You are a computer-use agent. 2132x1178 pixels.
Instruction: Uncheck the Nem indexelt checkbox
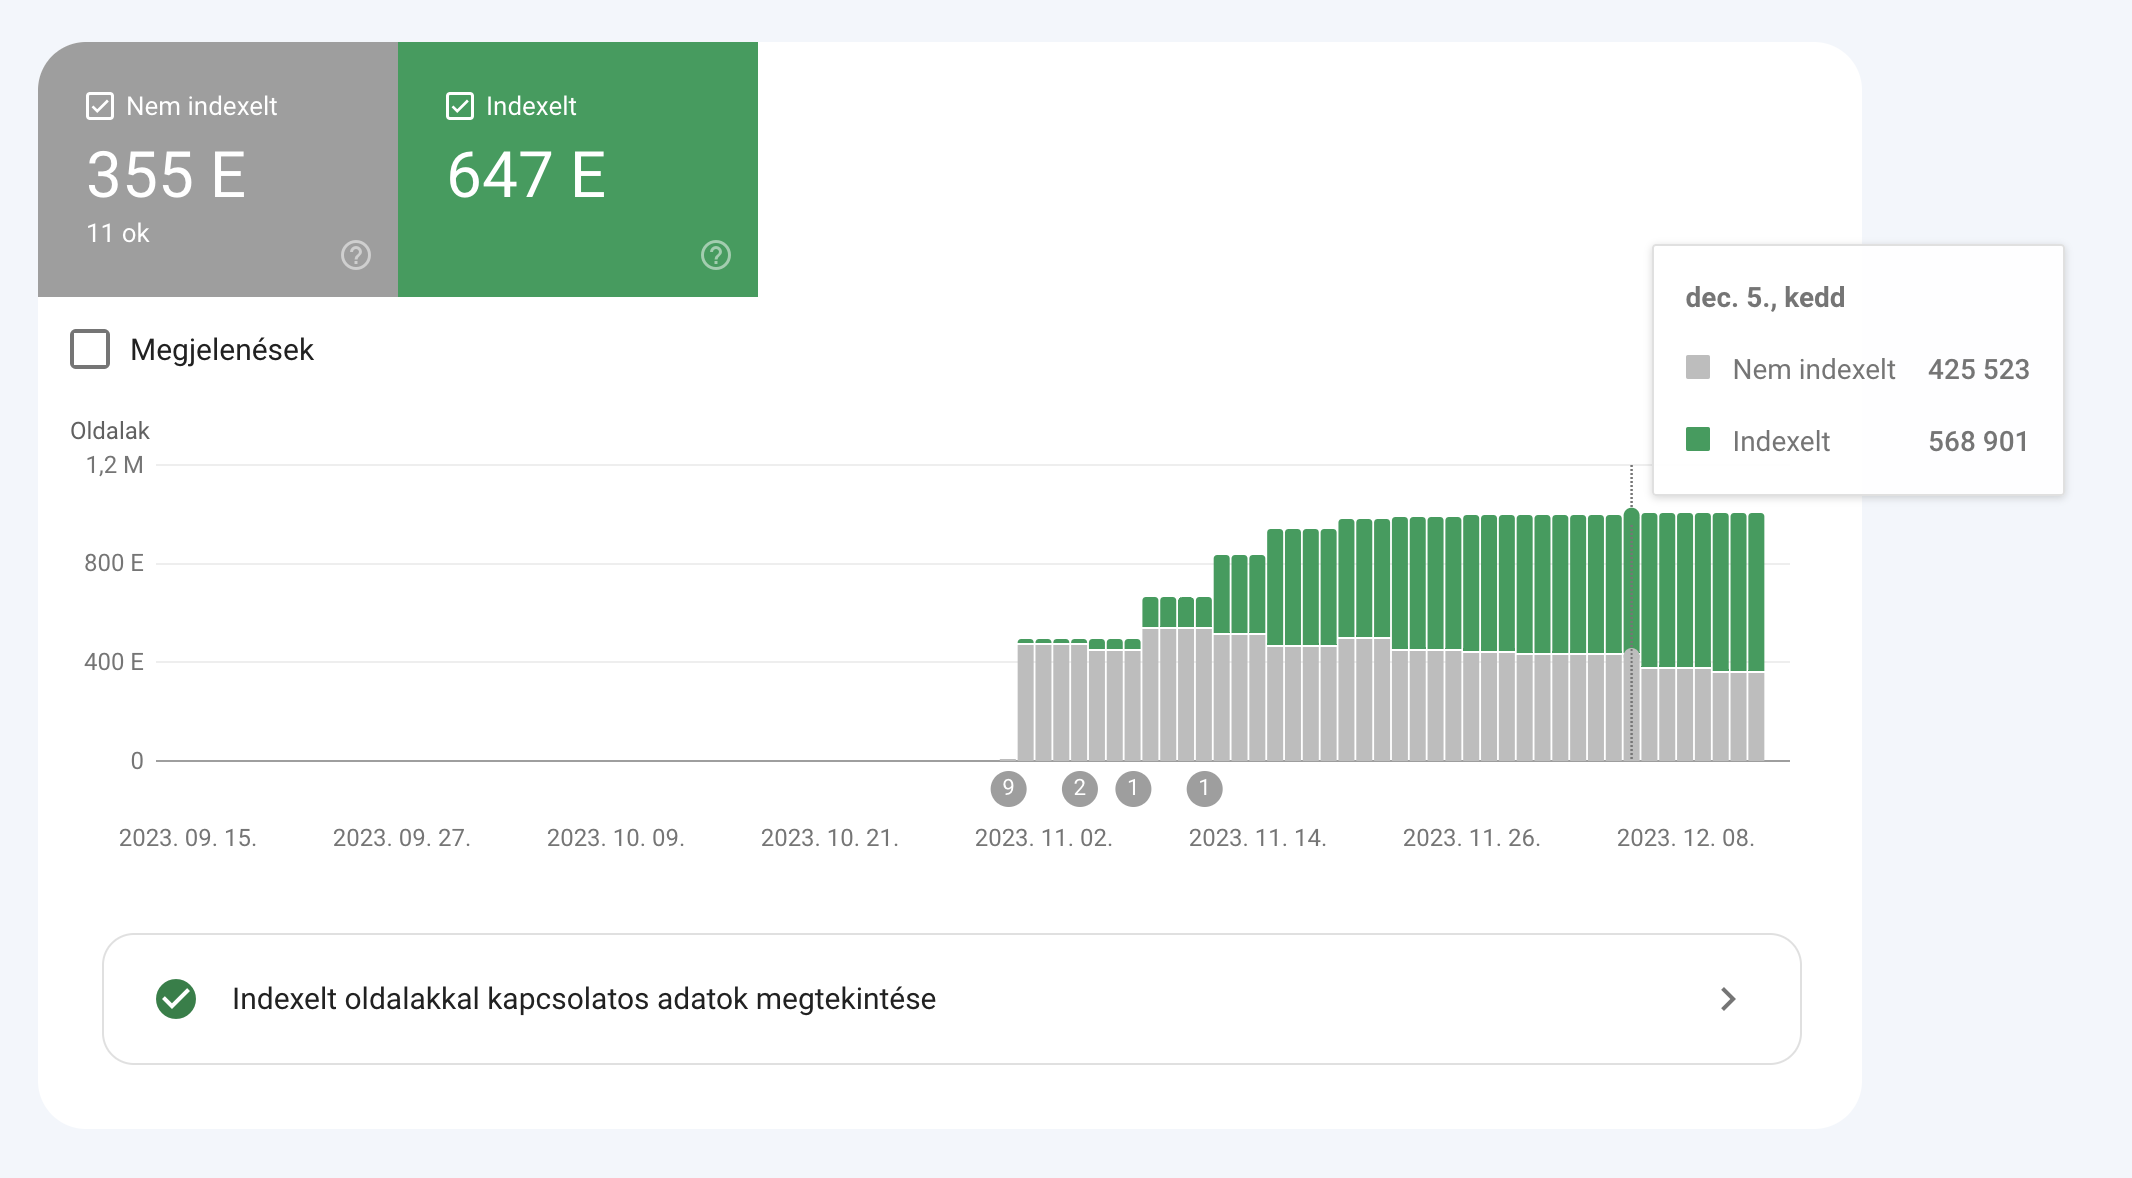coord(100,106)
